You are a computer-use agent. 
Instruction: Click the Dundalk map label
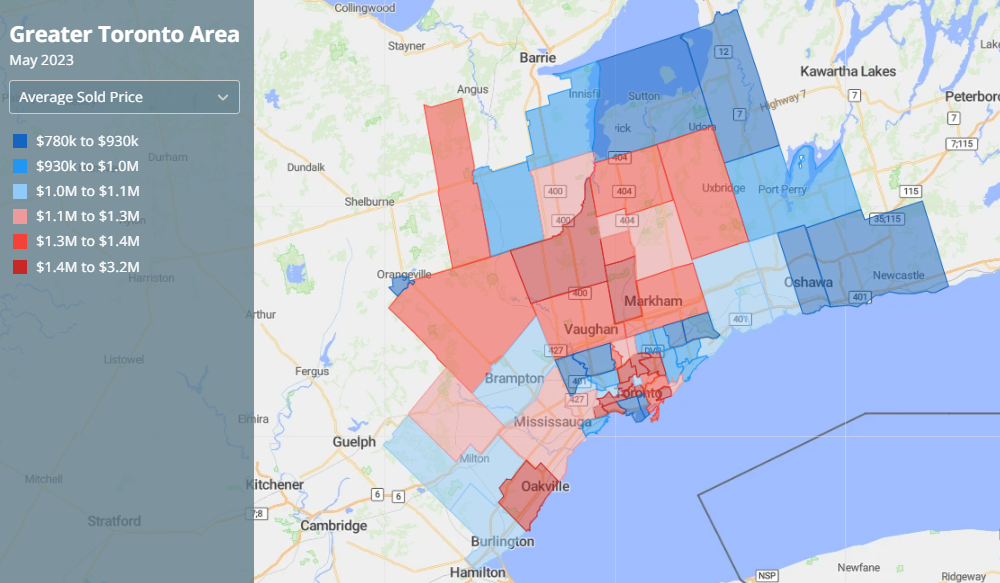point(306,167)
